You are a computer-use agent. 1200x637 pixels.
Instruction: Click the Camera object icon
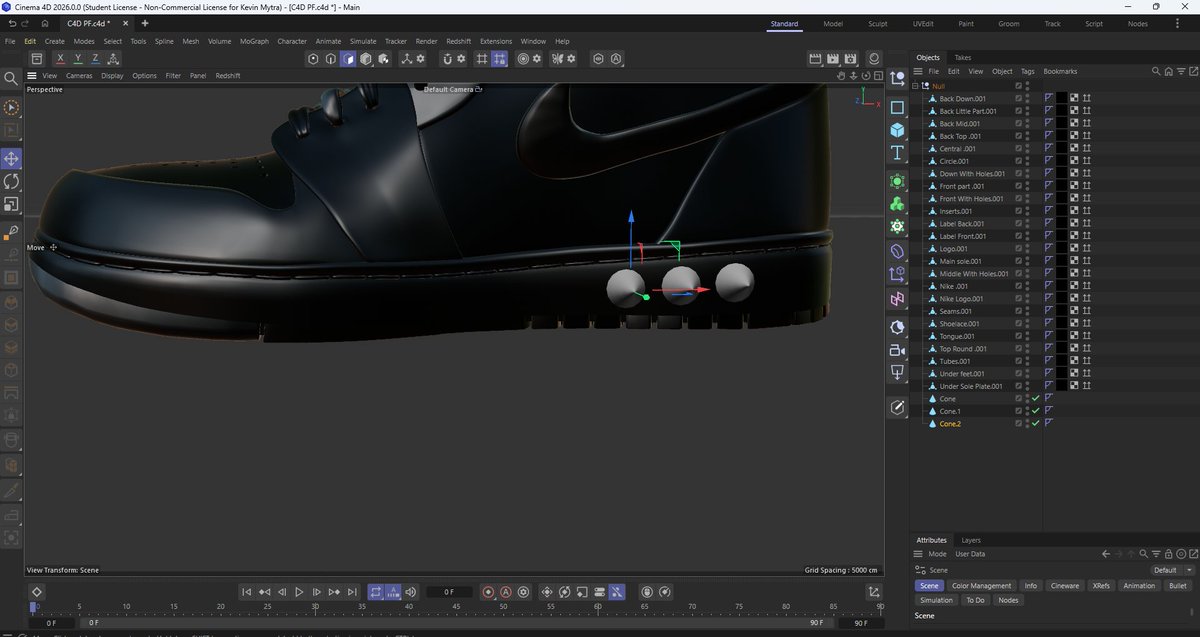(897, 350)
